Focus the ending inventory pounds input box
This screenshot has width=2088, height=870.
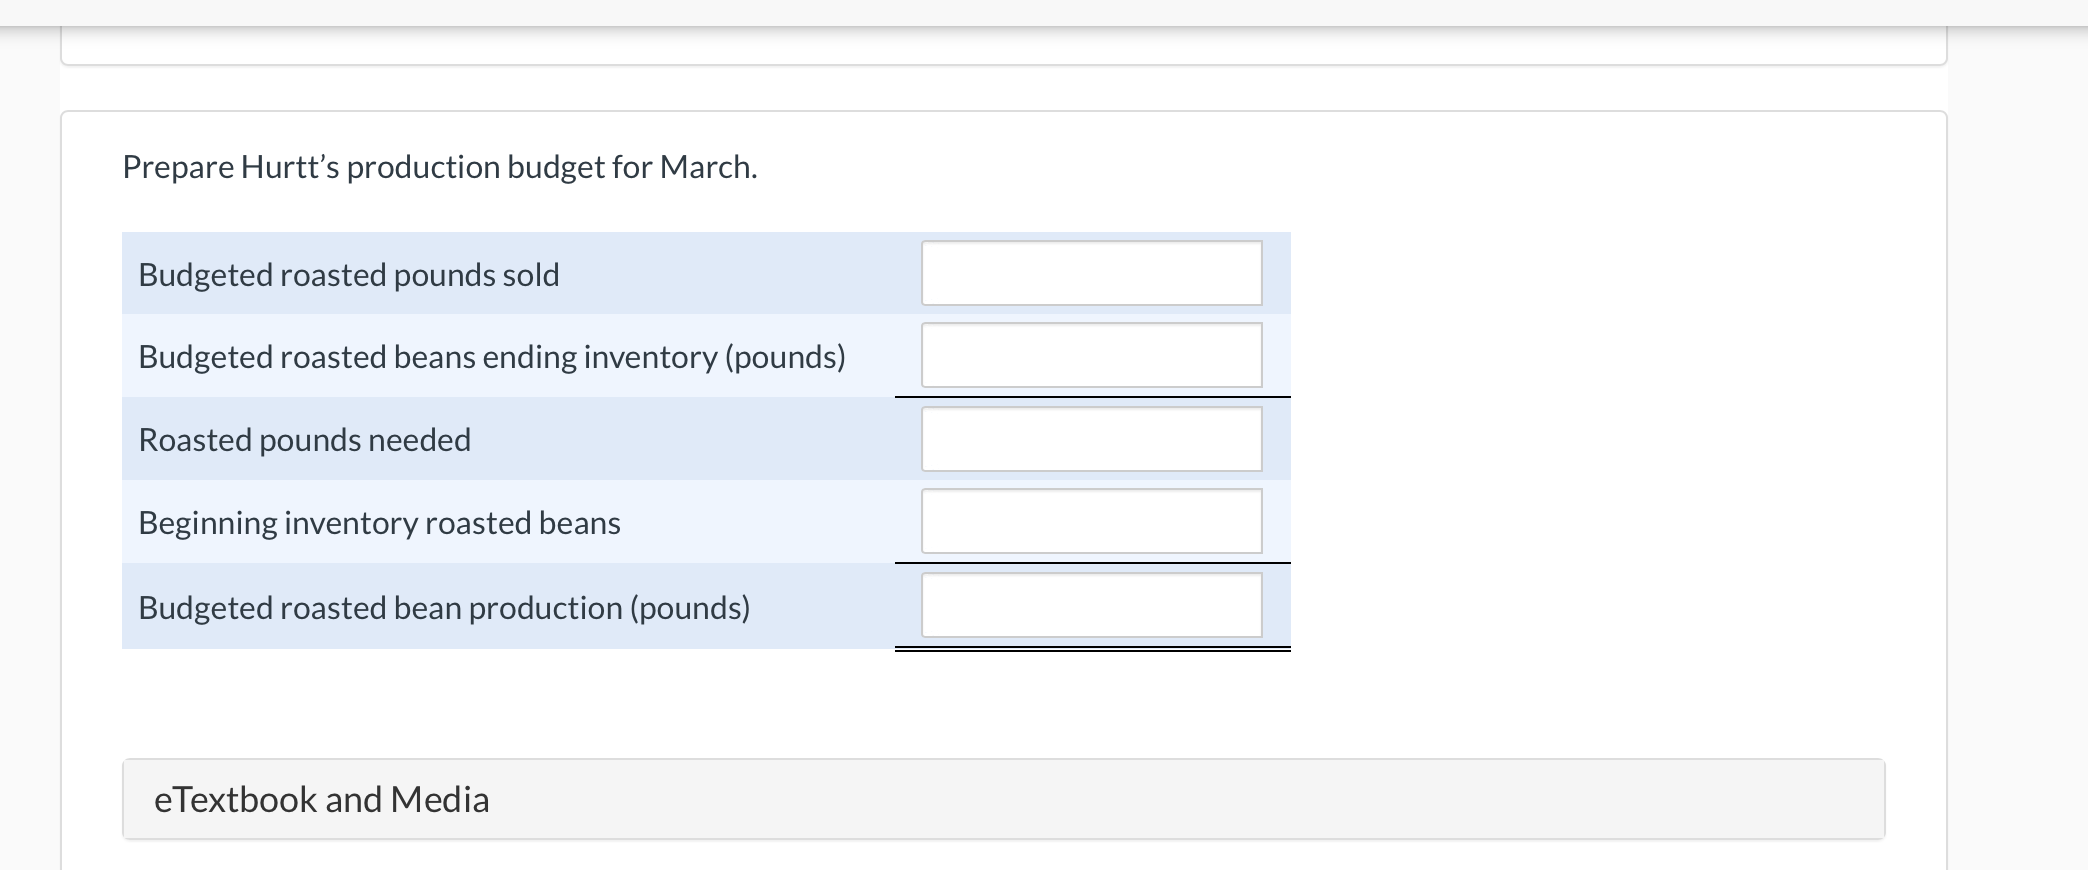click(1091, 355)
